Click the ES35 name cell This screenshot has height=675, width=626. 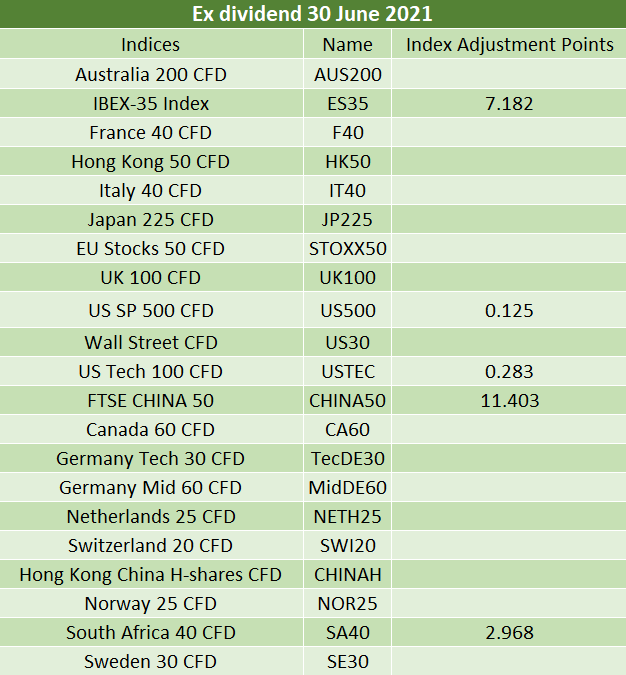[x=347, y=104]
